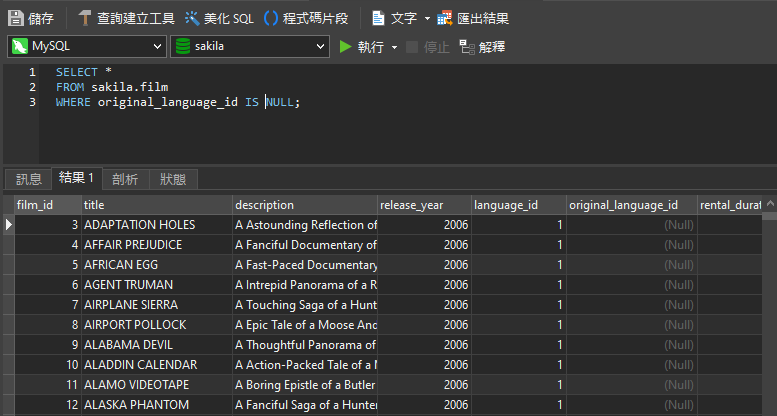Switch to the 訊息 tab
This screenshot has width=777, height=416.
[29, 179]
